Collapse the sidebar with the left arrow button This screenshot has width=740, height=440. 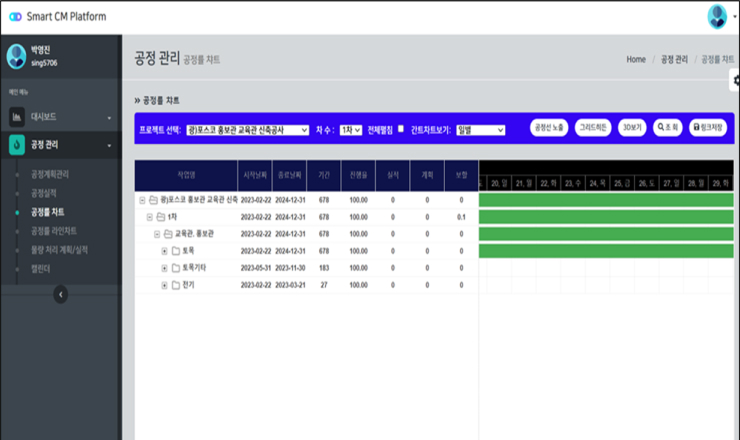point(60,294)
